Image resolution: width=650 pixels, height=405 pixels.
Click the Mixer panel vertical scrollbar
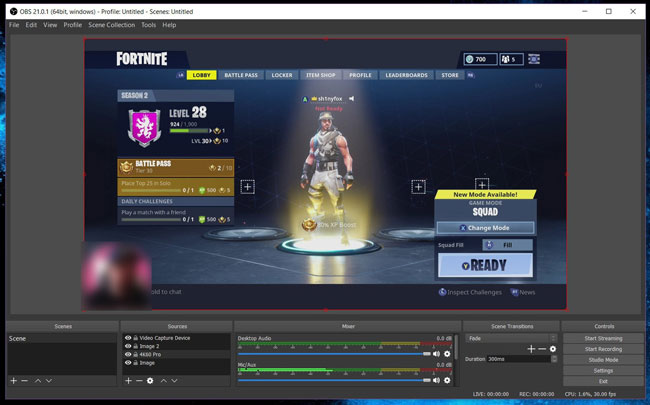[x=456, y=347]
